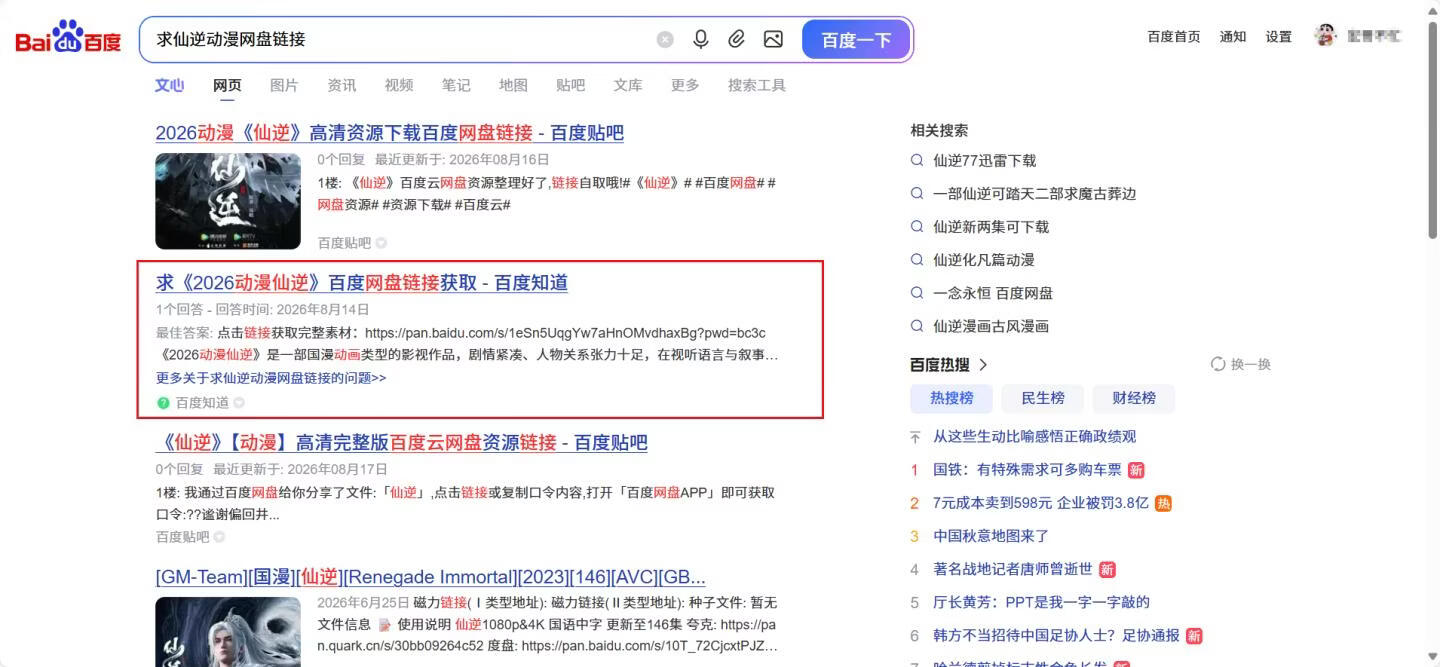Search related 仙逆漫画古风漫画
Viewport: 1440px width, 667px height.
[x=991, y=326]
